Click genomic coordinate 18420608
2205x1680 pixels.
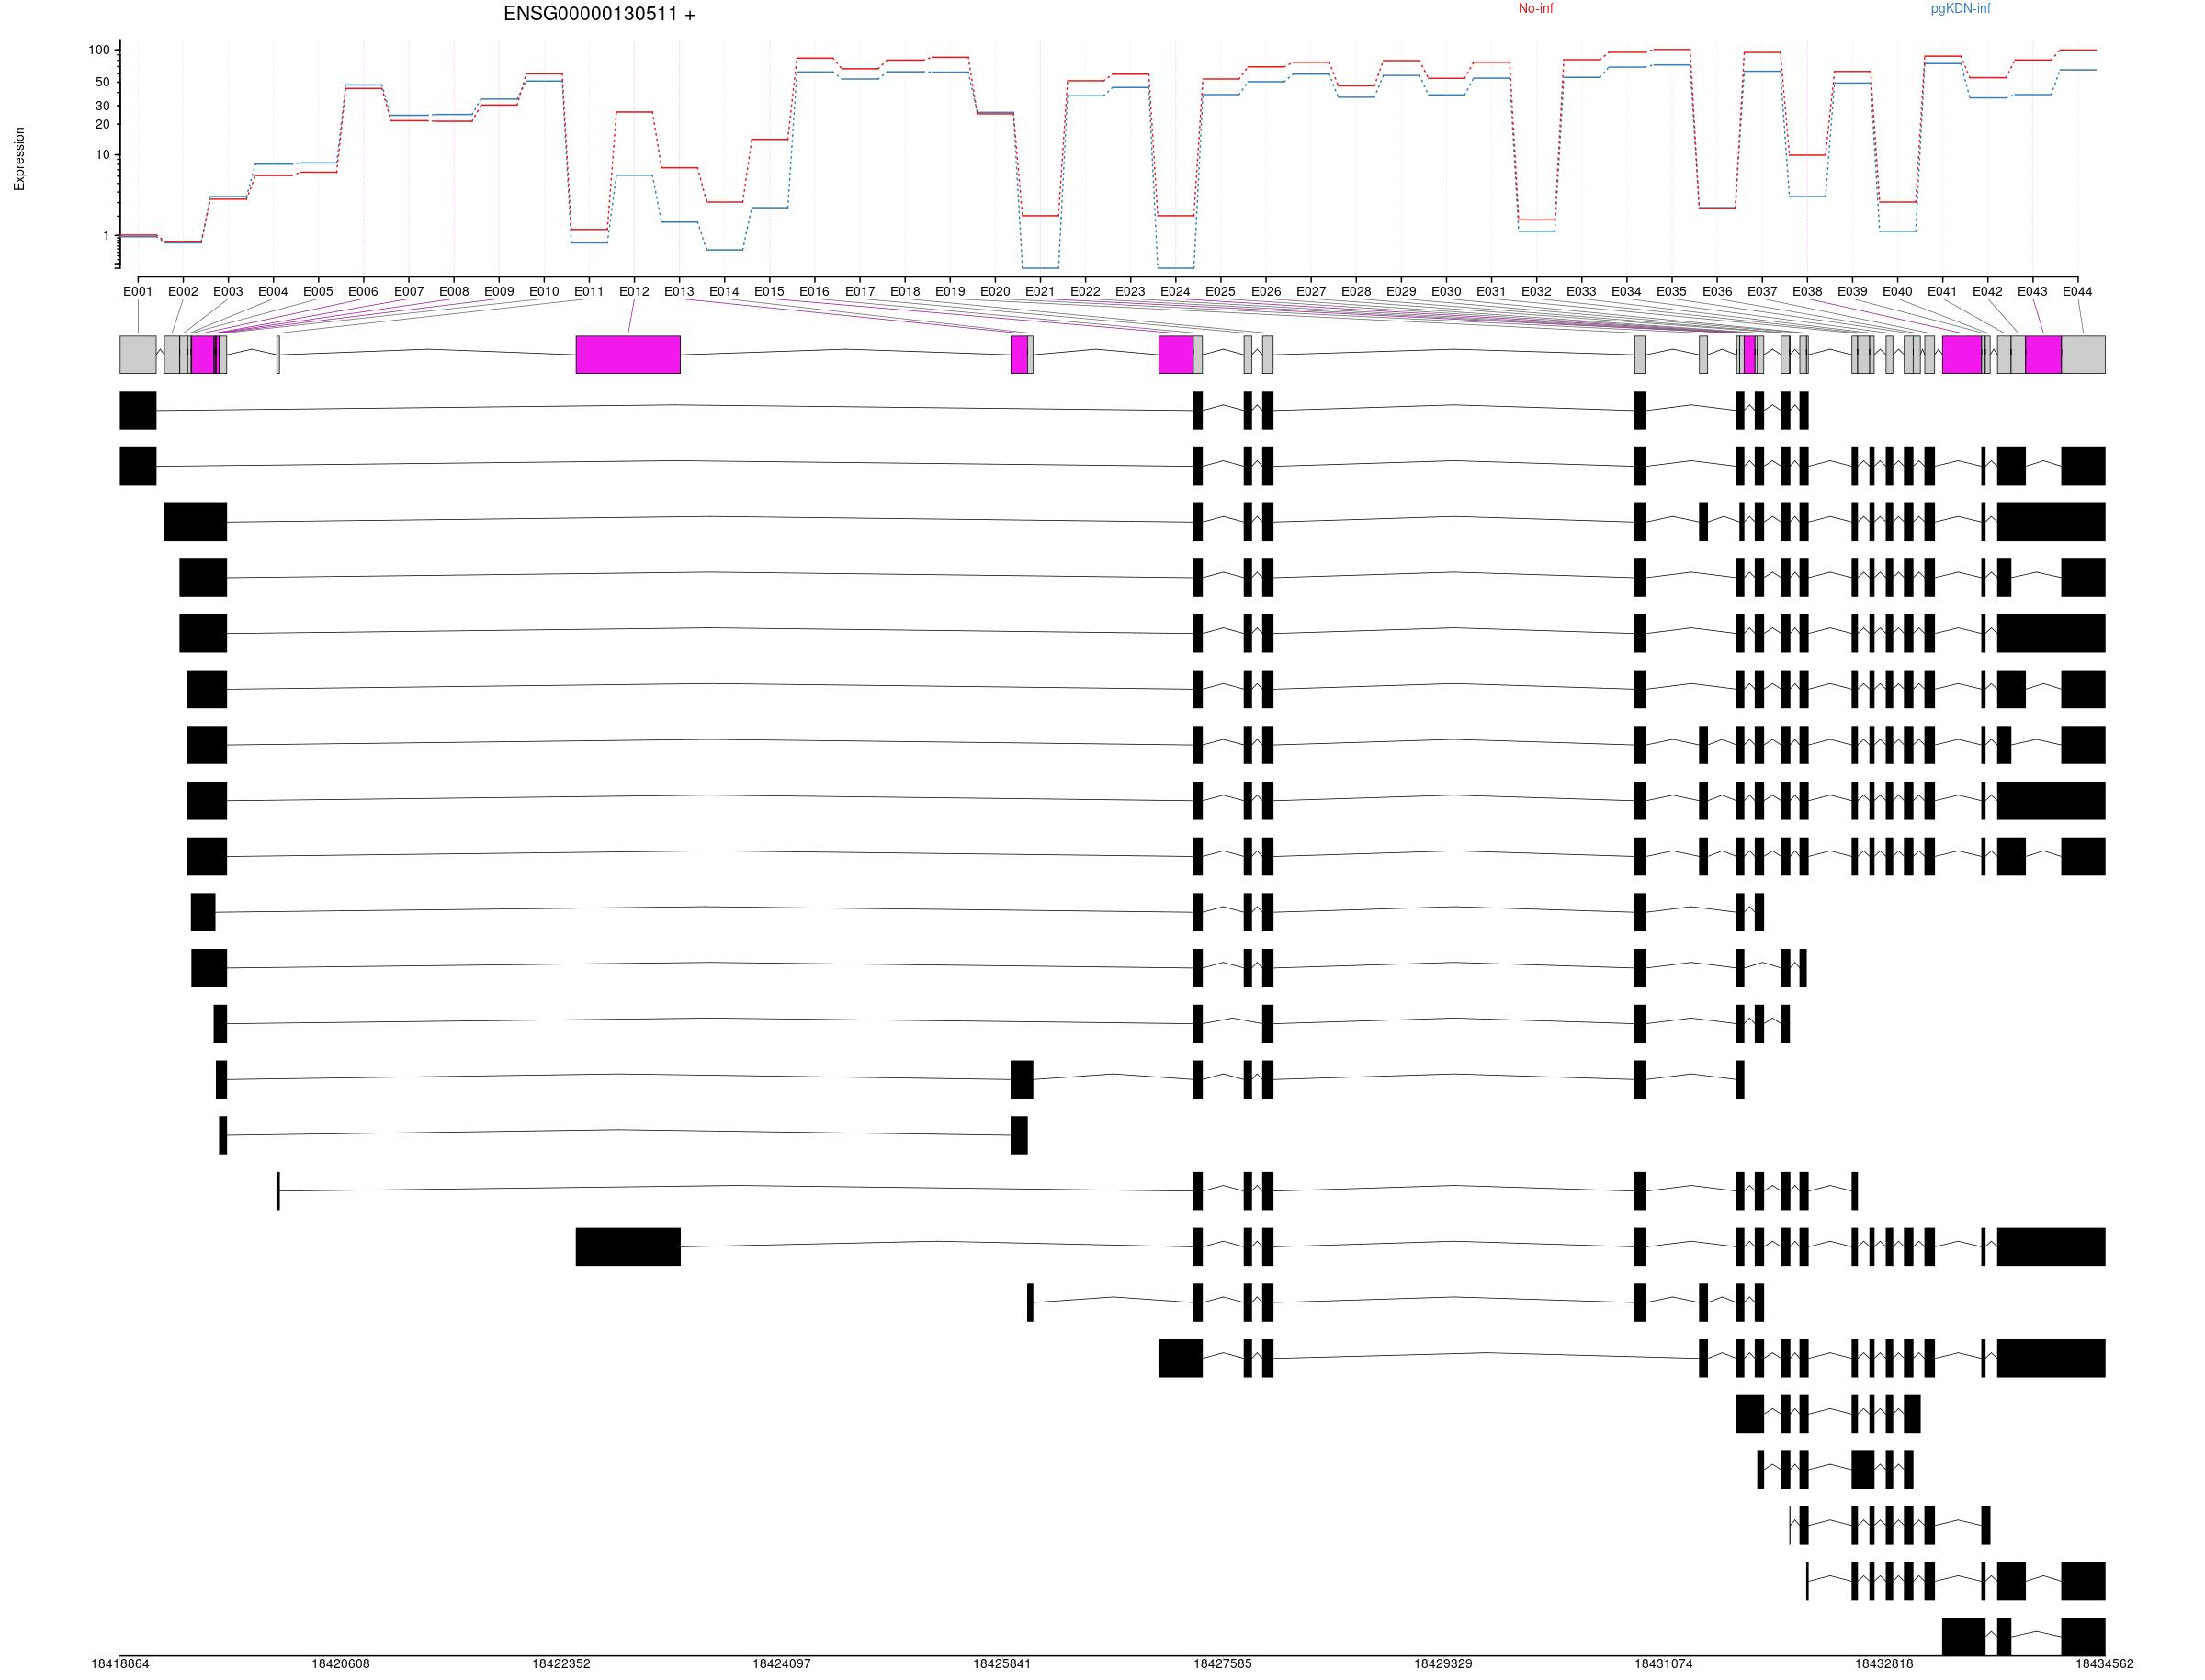click(x=340, y=1664)
